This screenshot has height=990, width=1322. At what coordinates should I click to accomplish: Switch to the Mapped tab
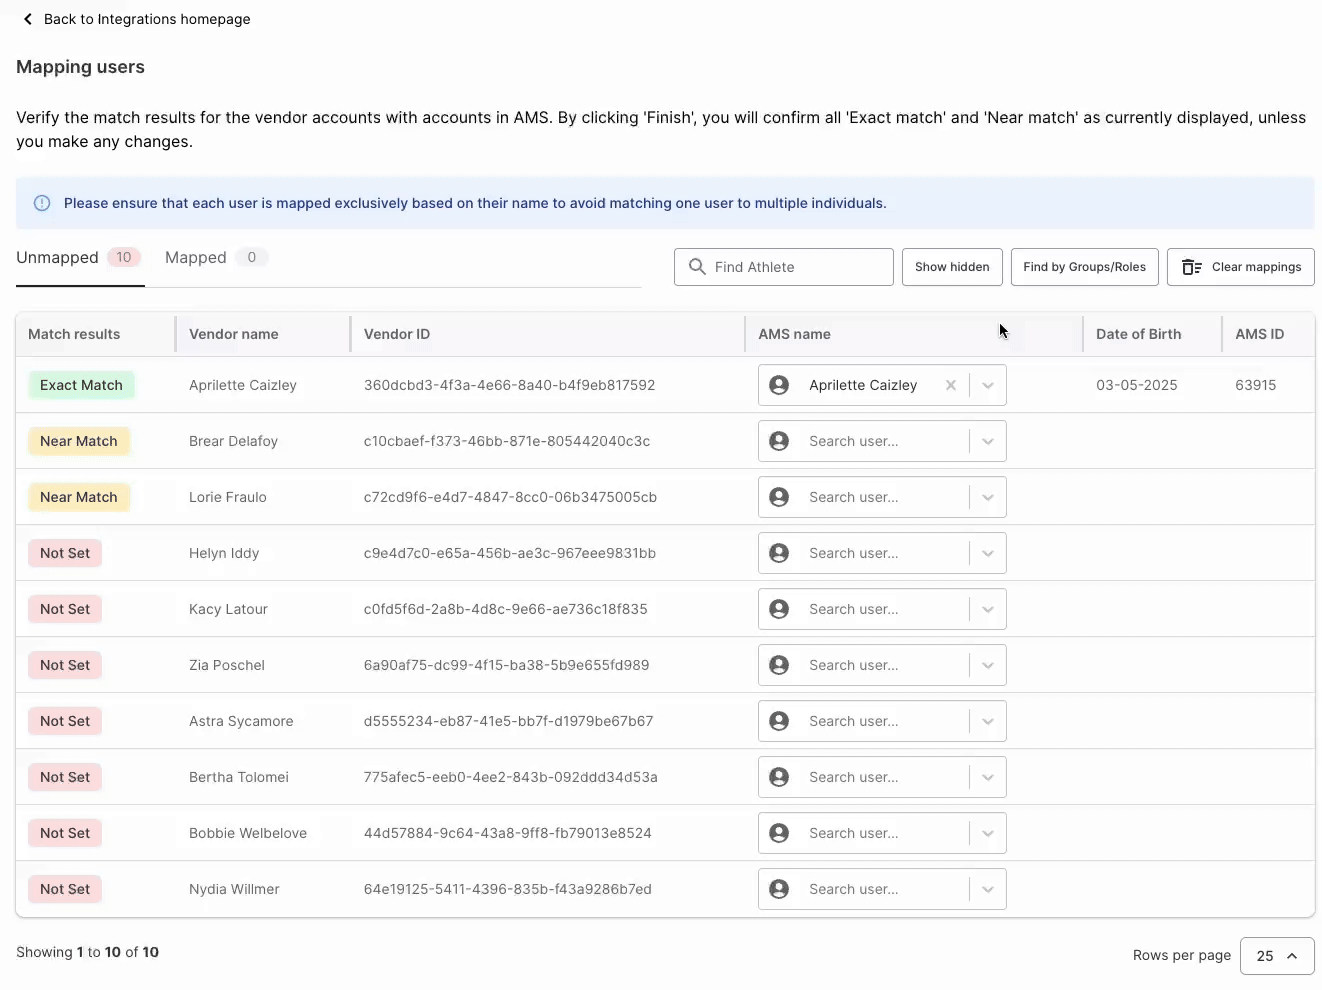click(x=196, y=257)
